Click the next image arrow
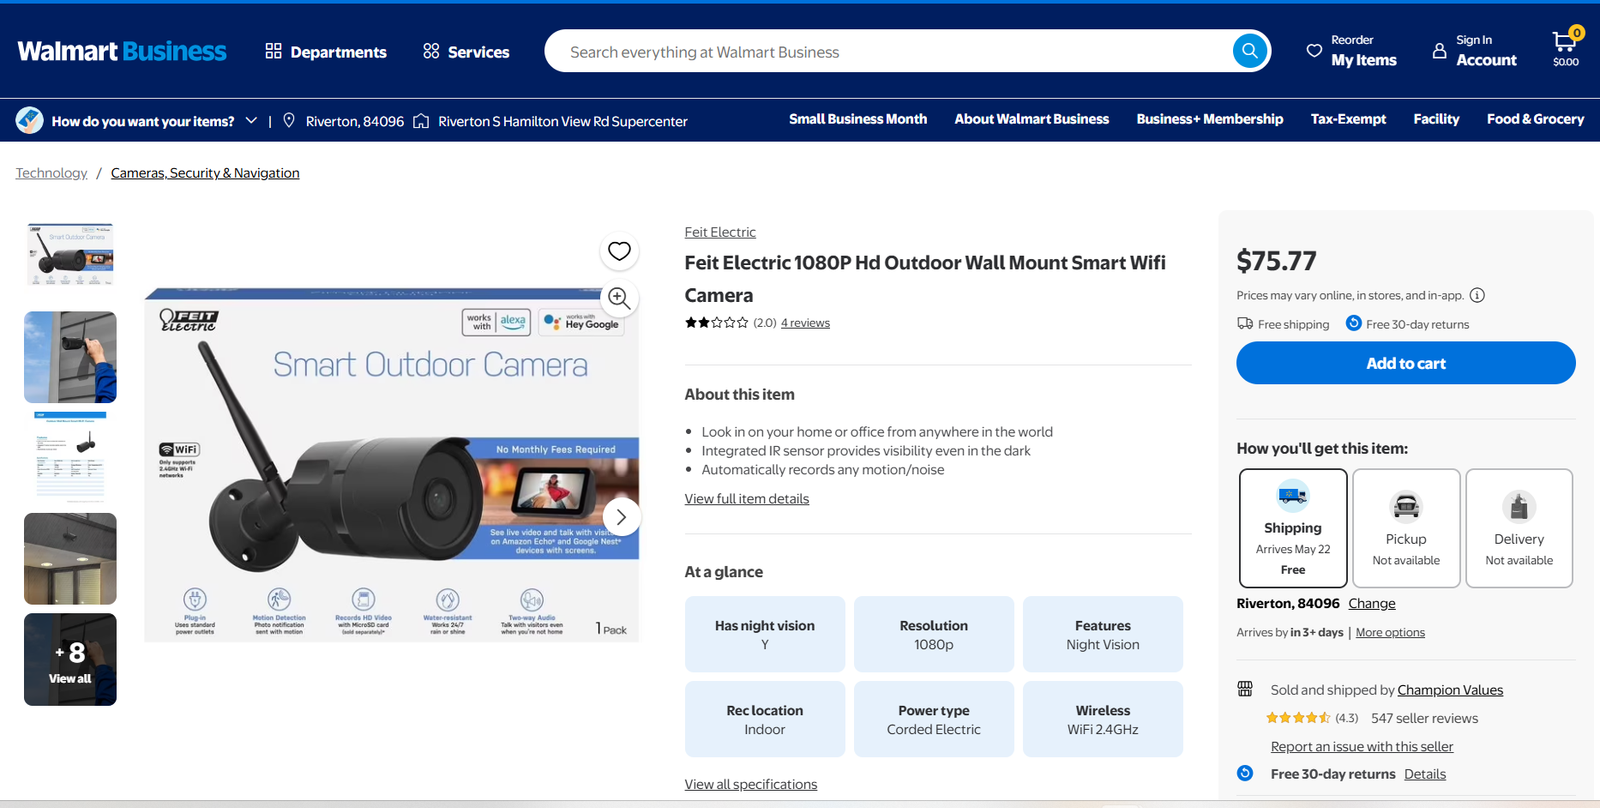 (x=621, y=517)
